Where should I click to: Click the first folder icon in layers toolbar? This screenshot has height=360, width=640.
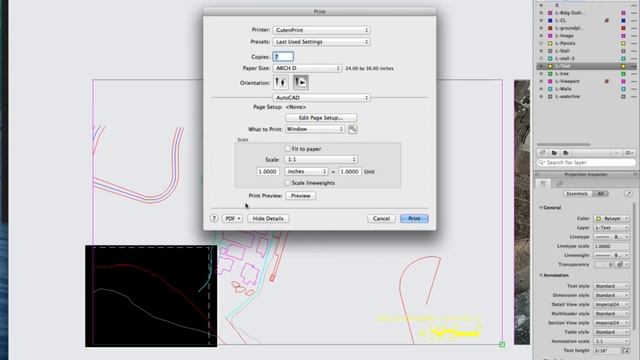554,153
